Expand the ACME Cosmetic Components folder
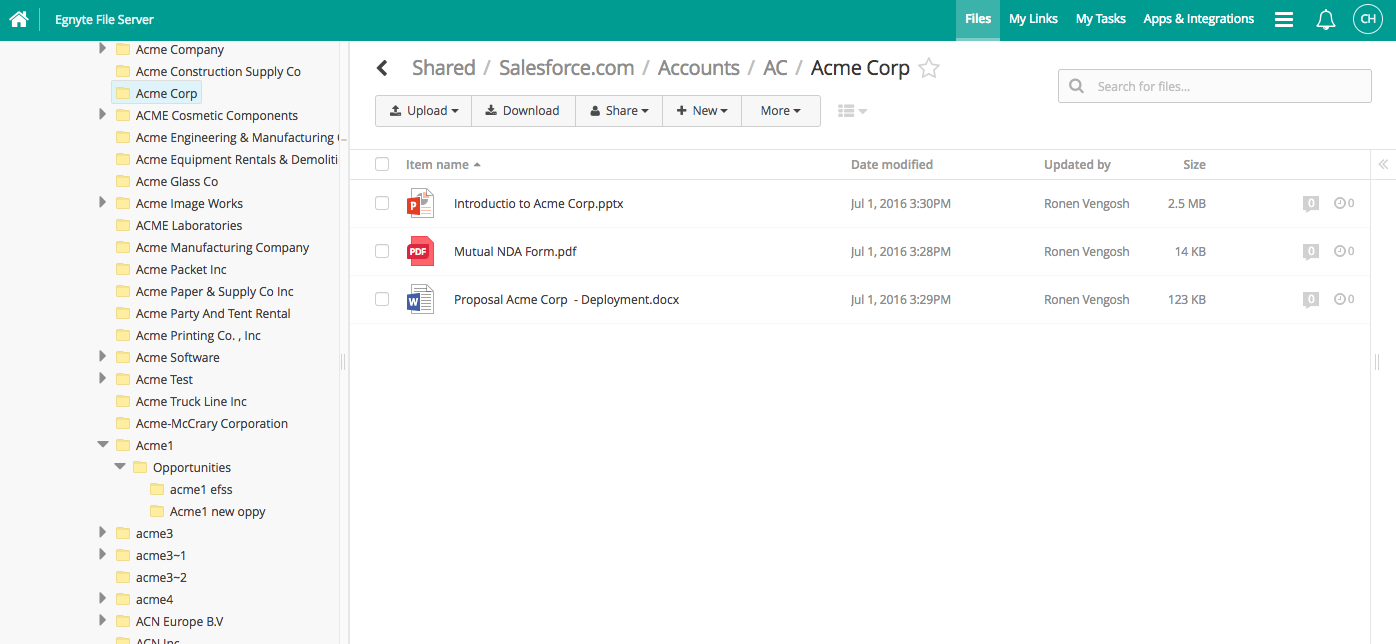 click(102, 115)
